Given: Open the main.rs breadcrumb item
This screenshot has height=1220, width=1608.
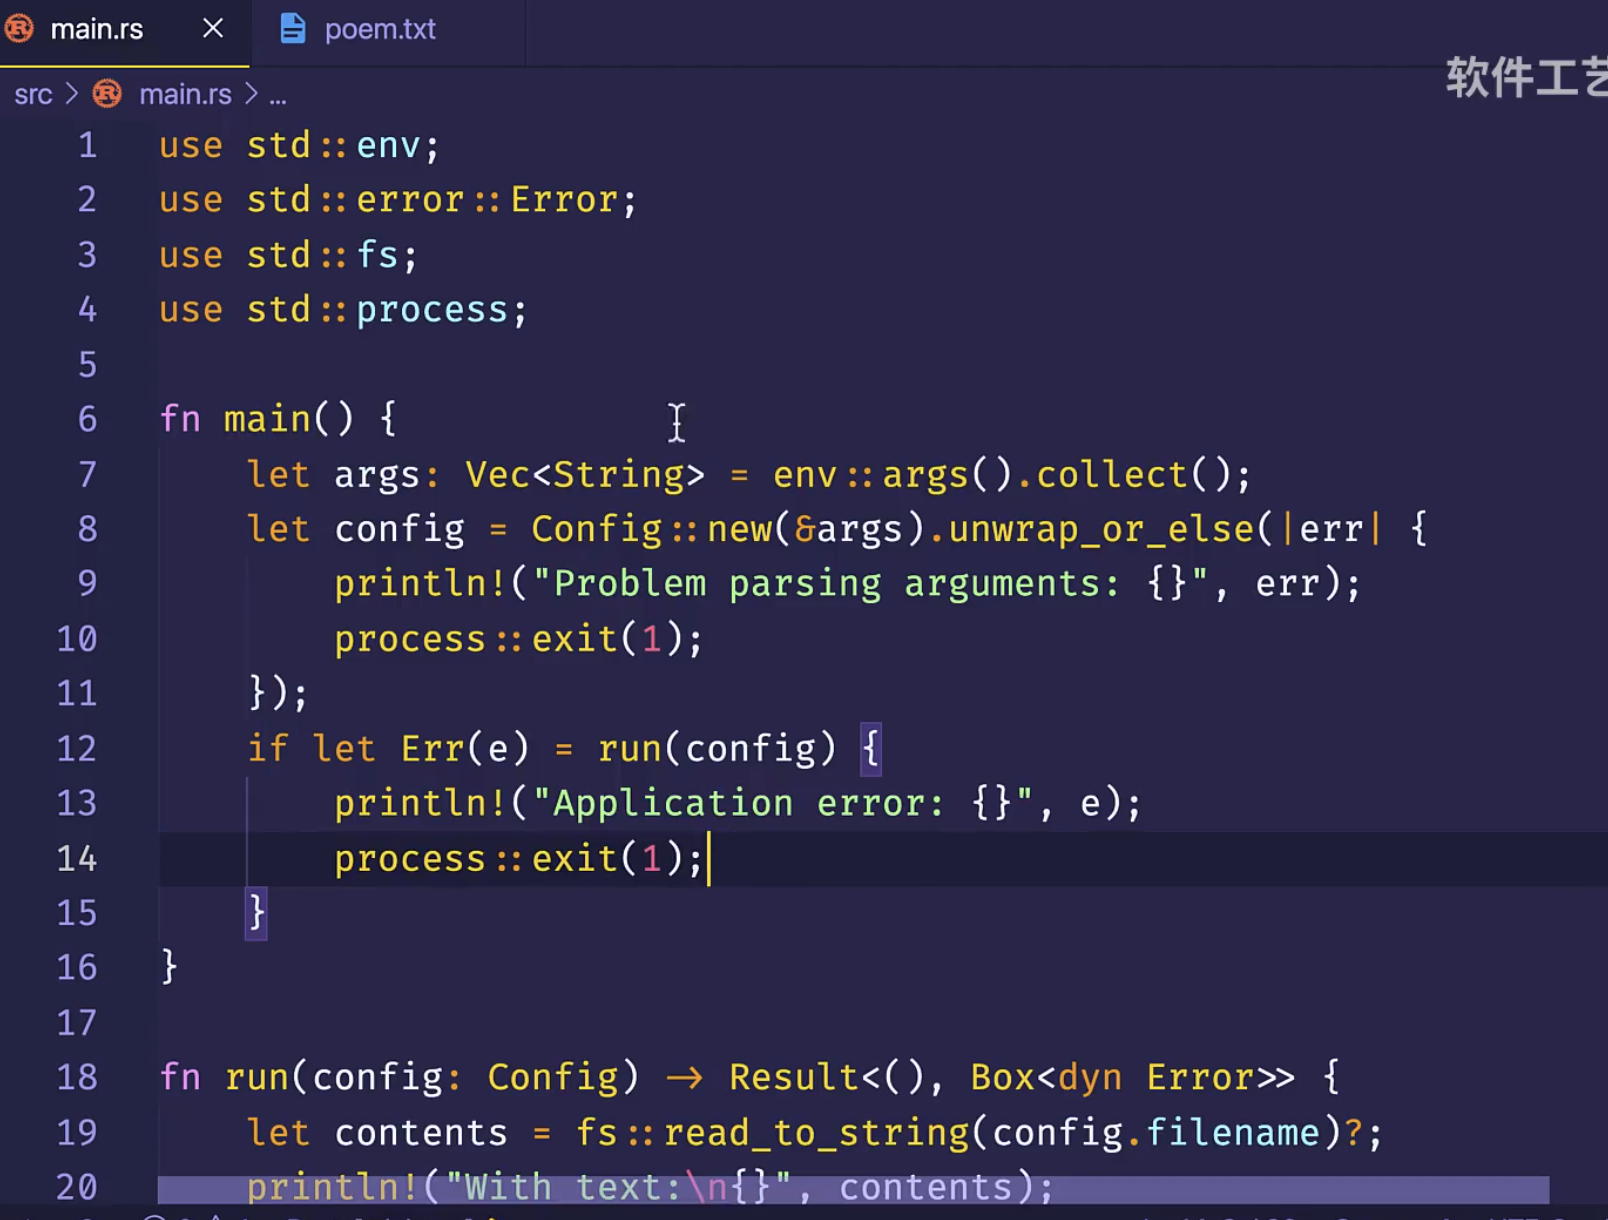Looking at the screenshot, I should (185, 94).
